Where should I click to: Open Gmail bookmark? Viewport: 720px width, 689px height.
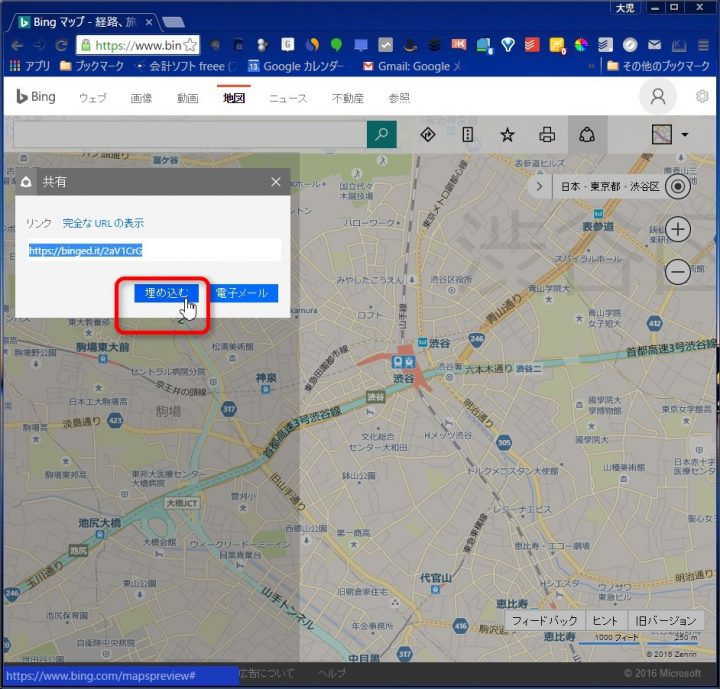coord(412,66)
